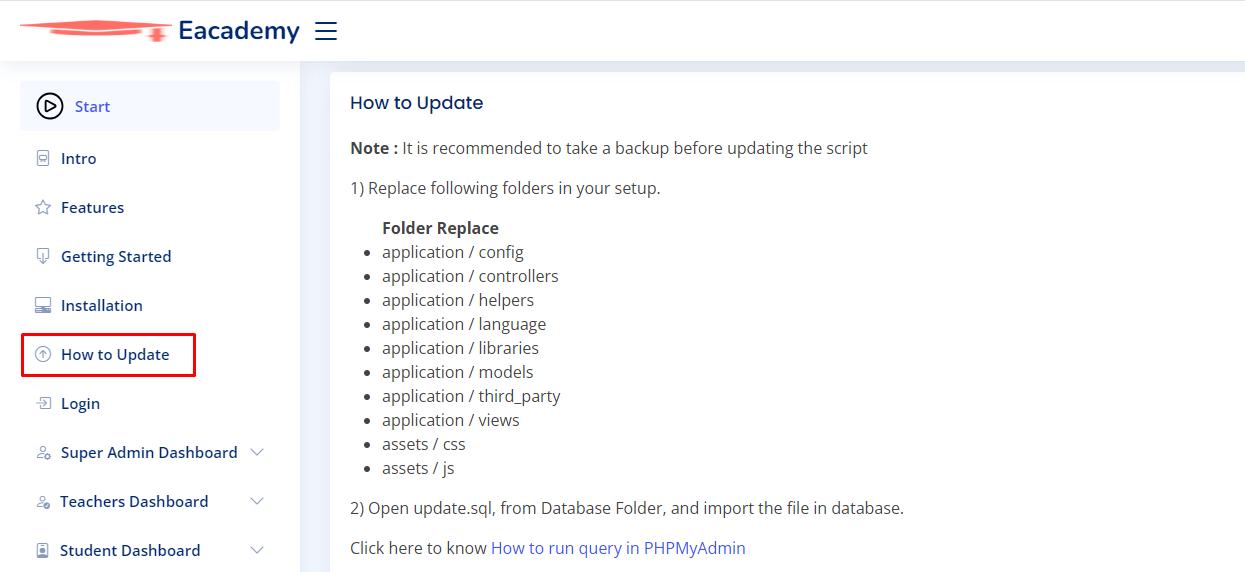The width and height of the screenshot is (1245, 572).
Task: Open the Features menu item
Action: point(150,207)
